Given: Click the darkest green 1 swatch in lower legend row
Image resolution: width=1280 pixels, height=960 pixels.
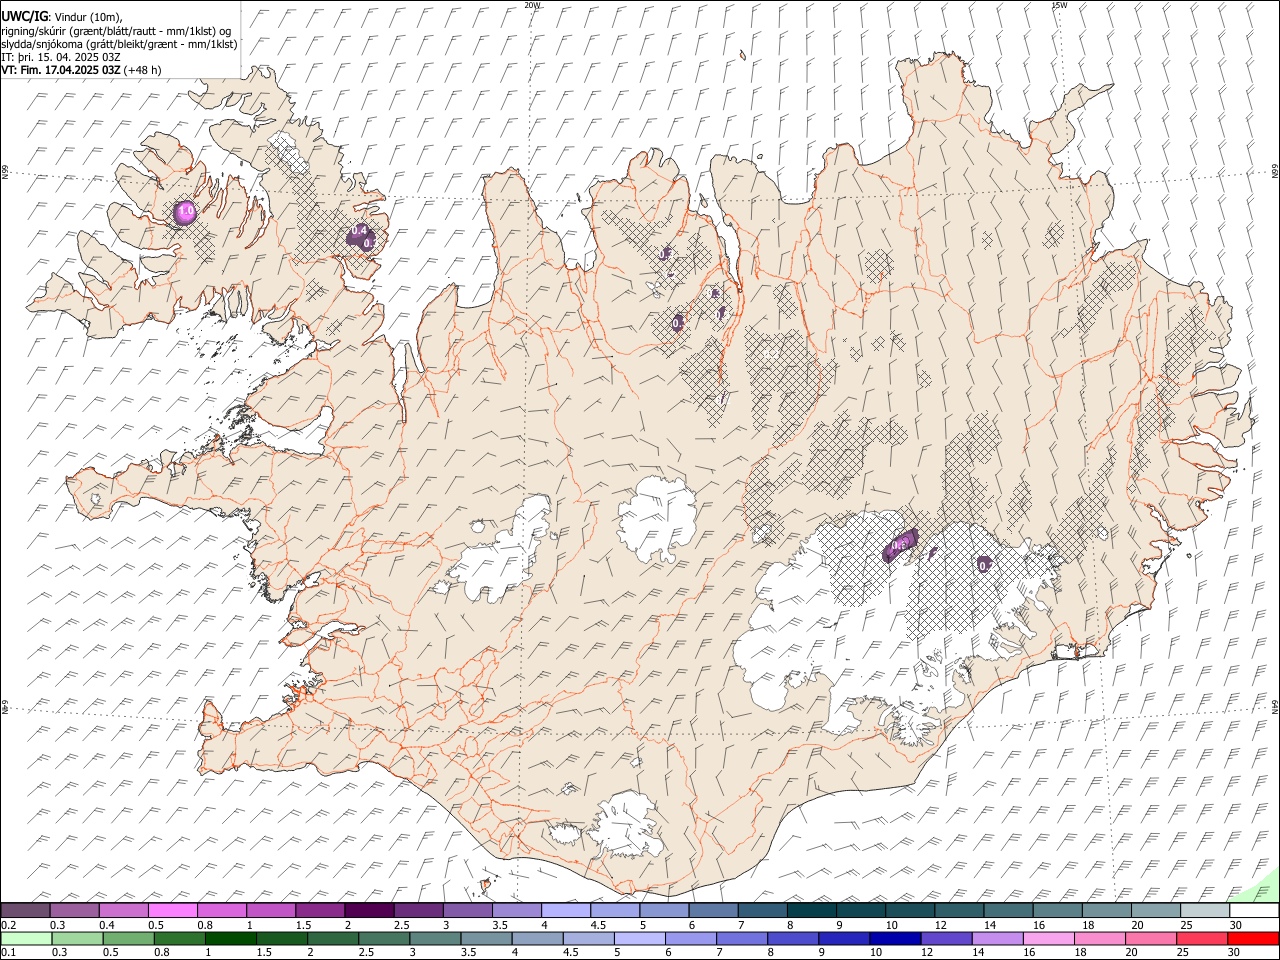Looking at the screenshot, I should [230, 938].
